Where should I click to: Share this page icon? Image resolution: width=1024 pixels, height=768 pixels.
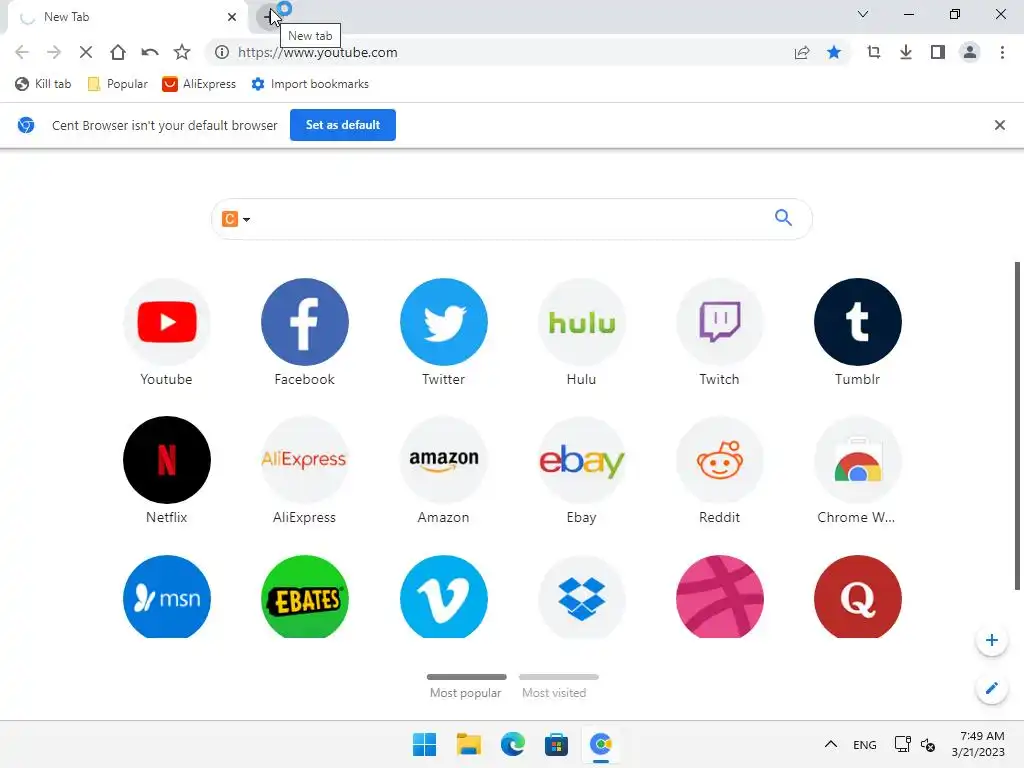(x=802, y=52)
